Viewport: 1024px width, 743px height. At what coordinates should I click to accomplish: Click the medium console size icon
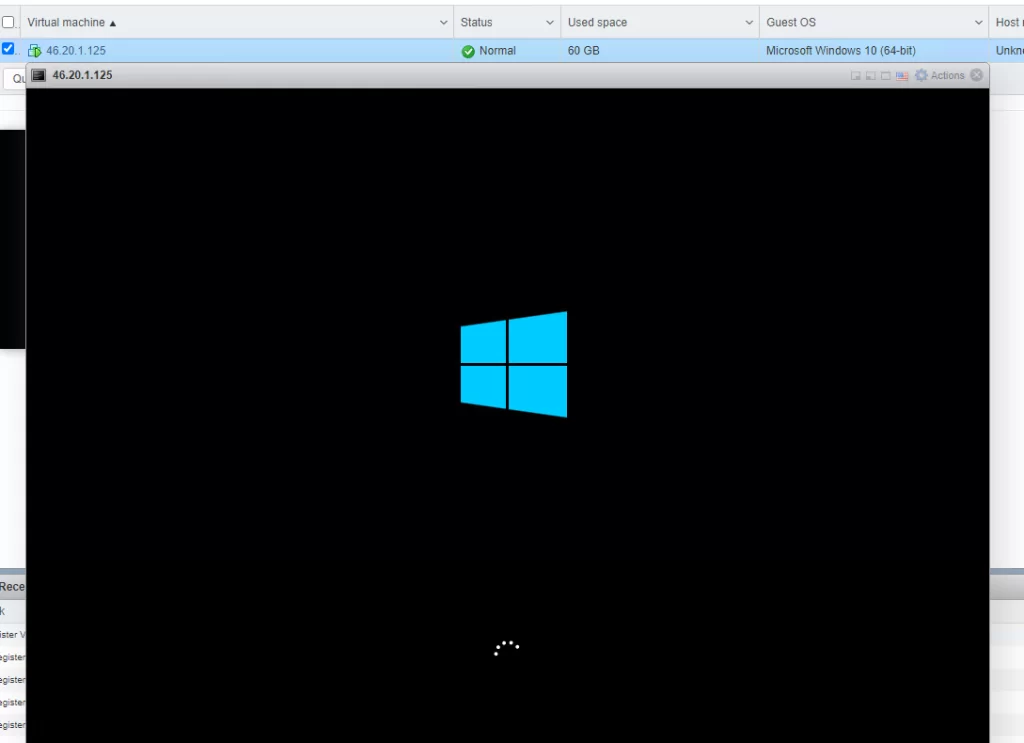click(871, 76)
